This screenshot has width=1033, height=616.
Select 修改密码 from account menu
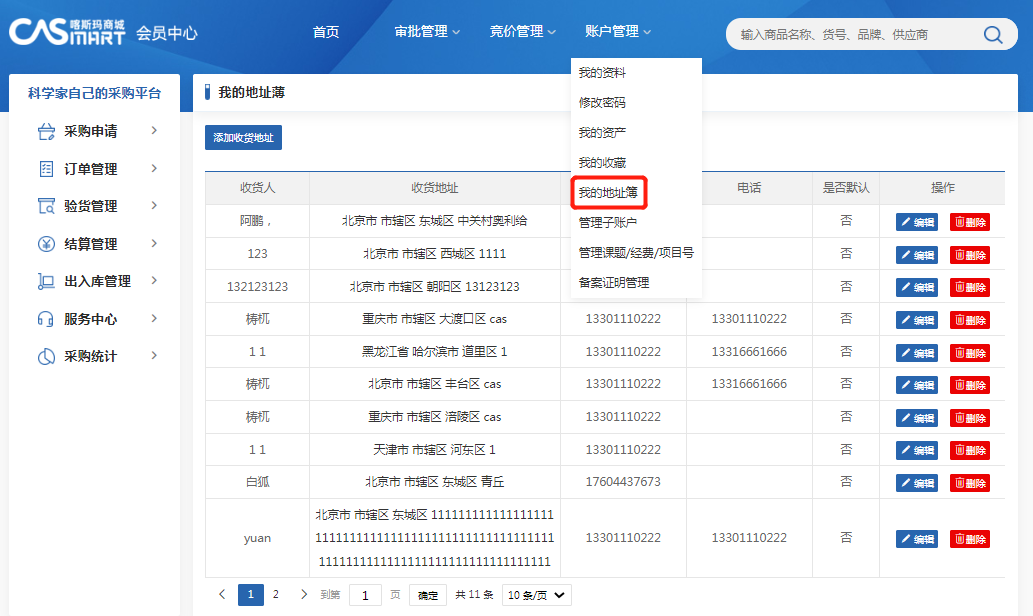click(x=602, y=103)
